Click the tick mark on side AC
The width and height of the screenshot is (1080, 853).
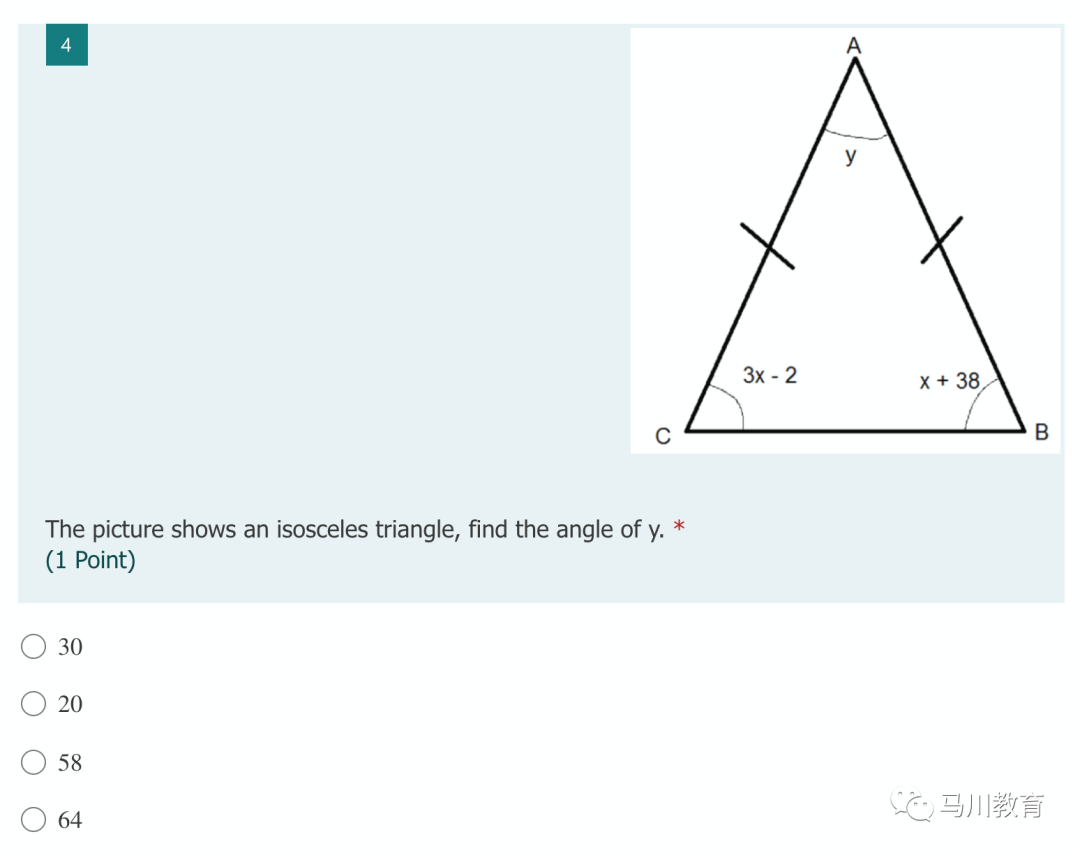[x=767, y=246]
